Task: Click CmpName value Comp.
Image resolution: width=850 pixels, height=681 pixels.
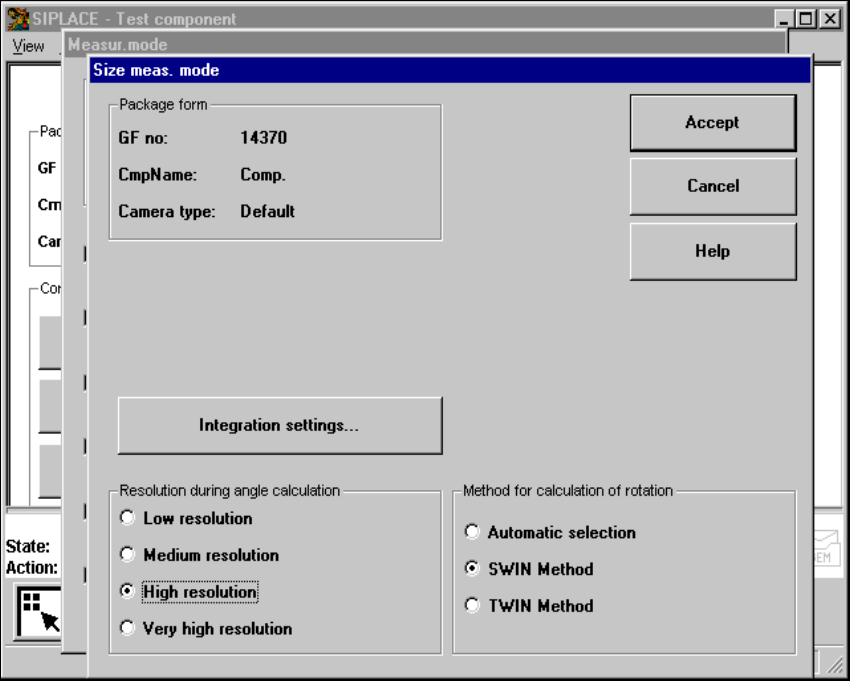Action: point(263,175)
